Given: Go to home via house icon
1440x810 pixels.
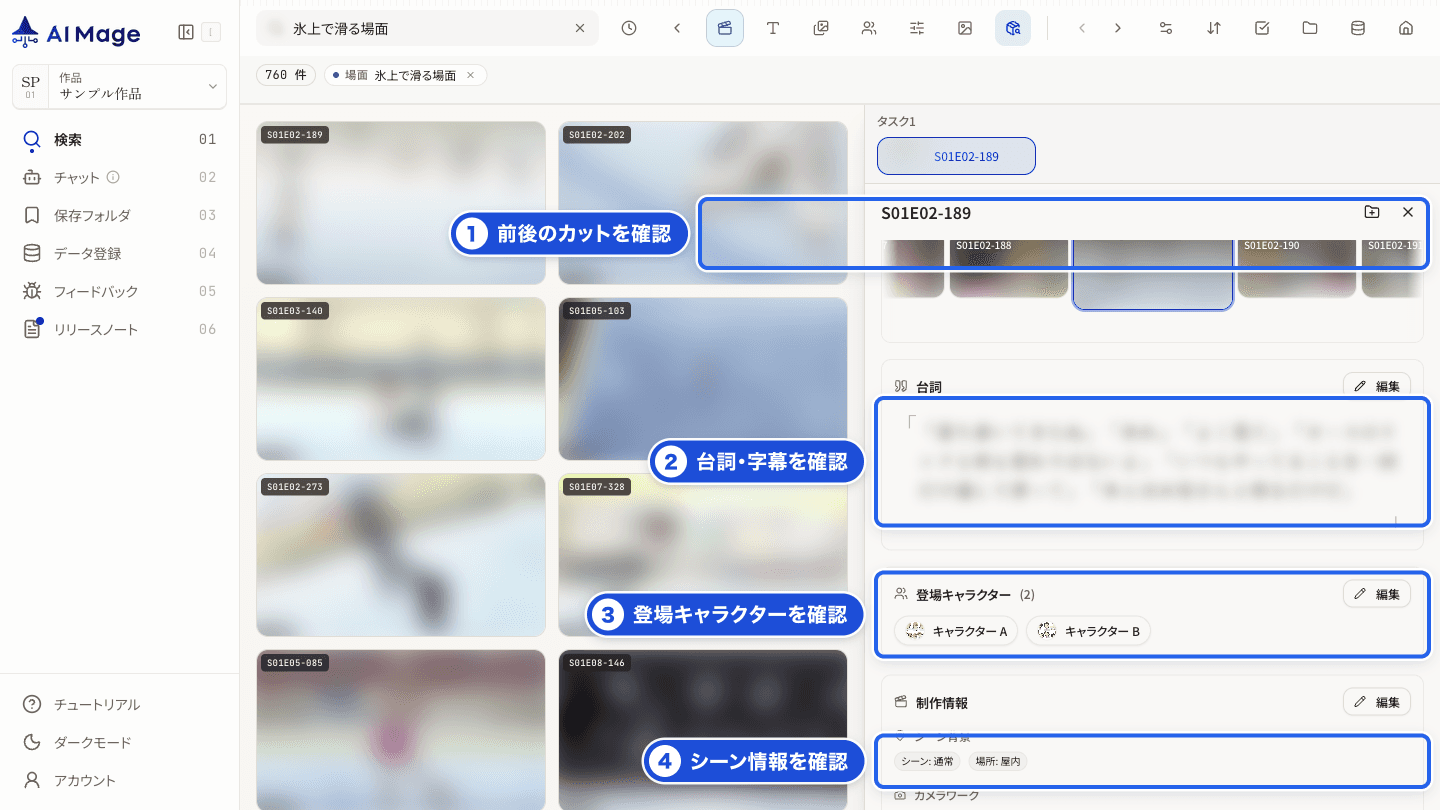Looking at the screenshot, I should click(1406, 28).
